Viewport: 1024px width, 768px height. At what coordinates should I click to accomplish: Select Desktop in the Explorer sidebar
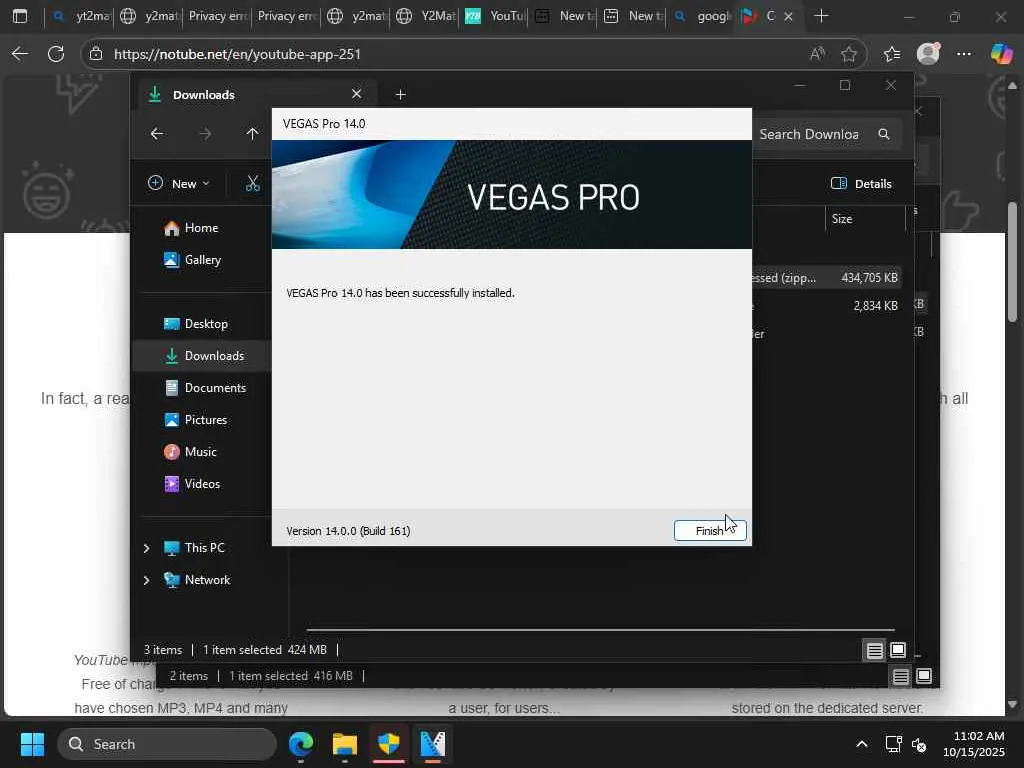pyautogui.click(x=196, y=324)
